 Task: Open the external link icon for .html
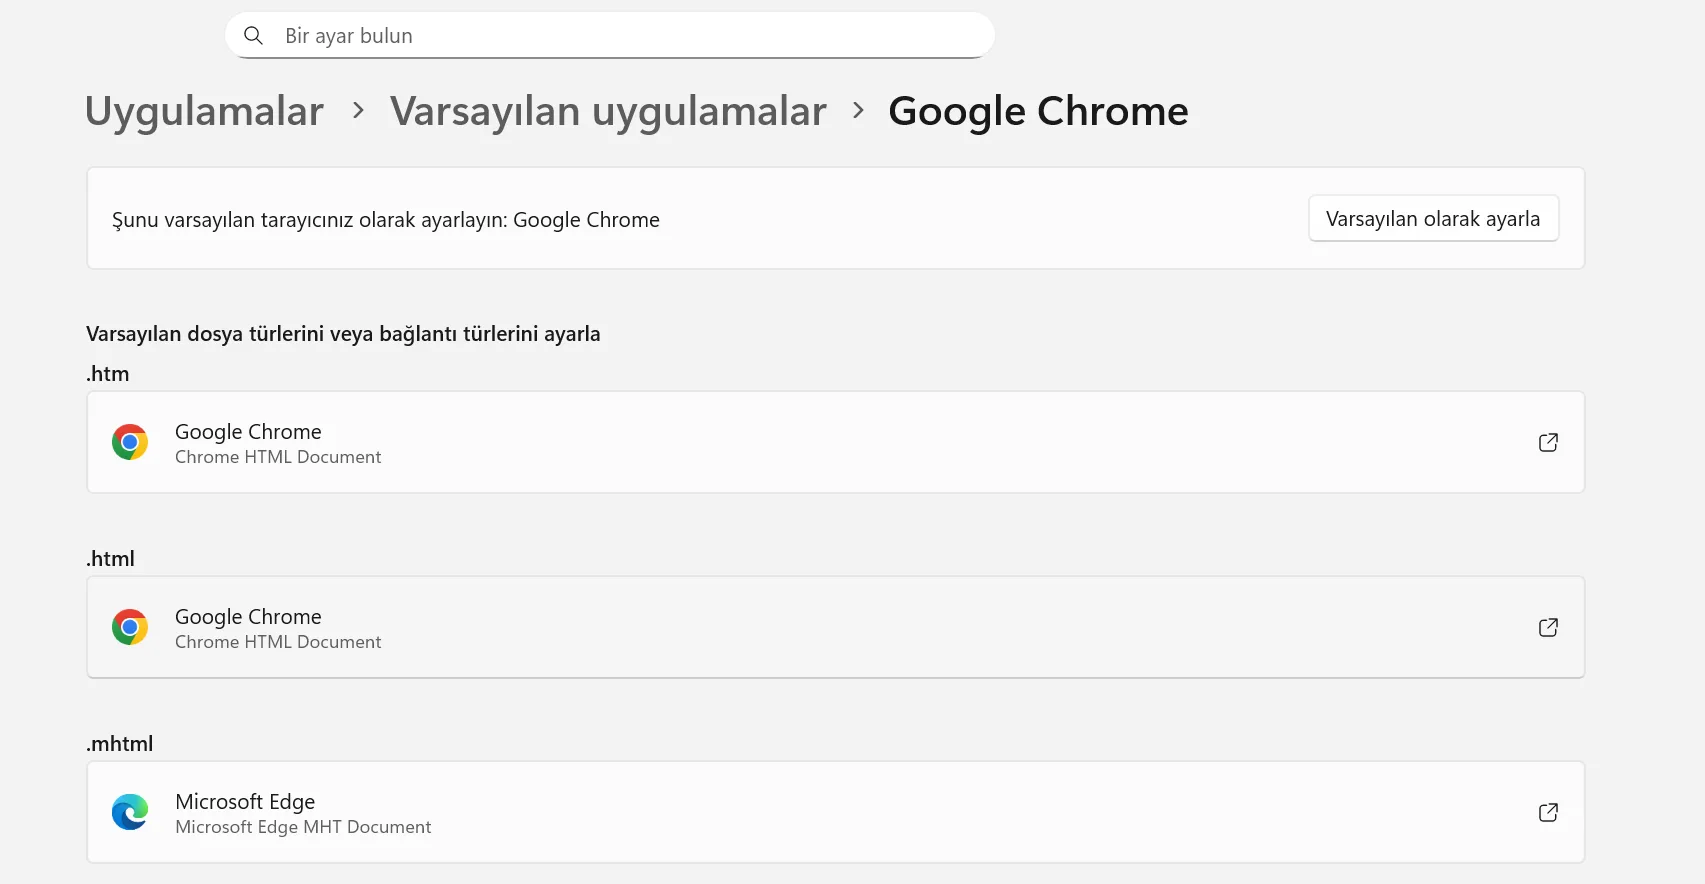(x=1548, y=627)
